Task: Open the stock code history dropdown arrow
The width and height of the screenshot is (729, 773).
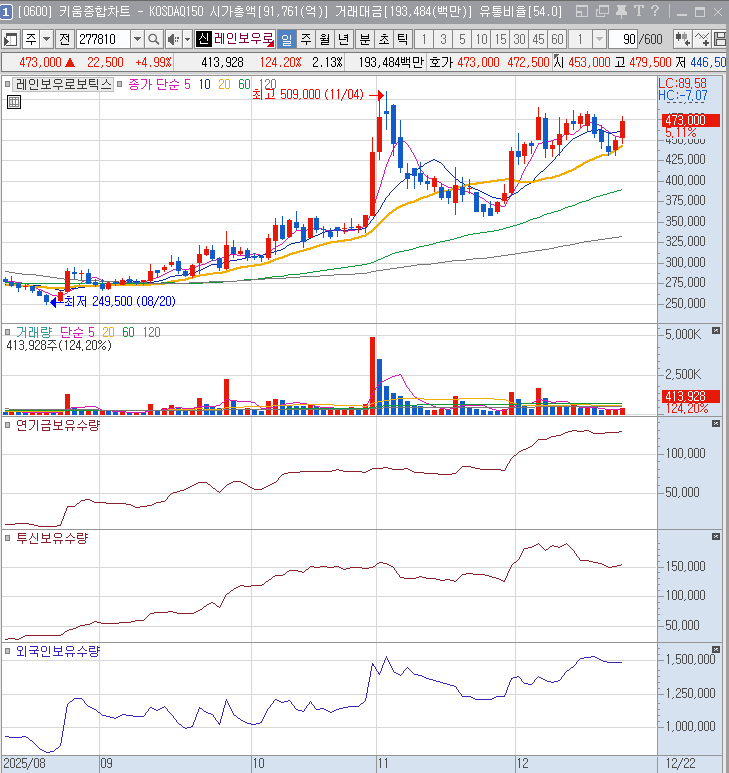Action: 137,39
